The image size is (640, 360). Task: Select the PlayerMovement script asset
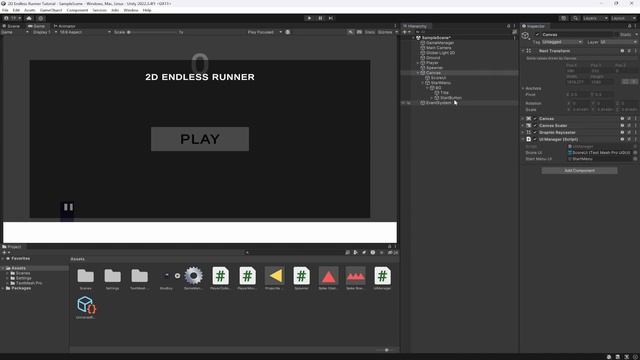coord(247,276)
